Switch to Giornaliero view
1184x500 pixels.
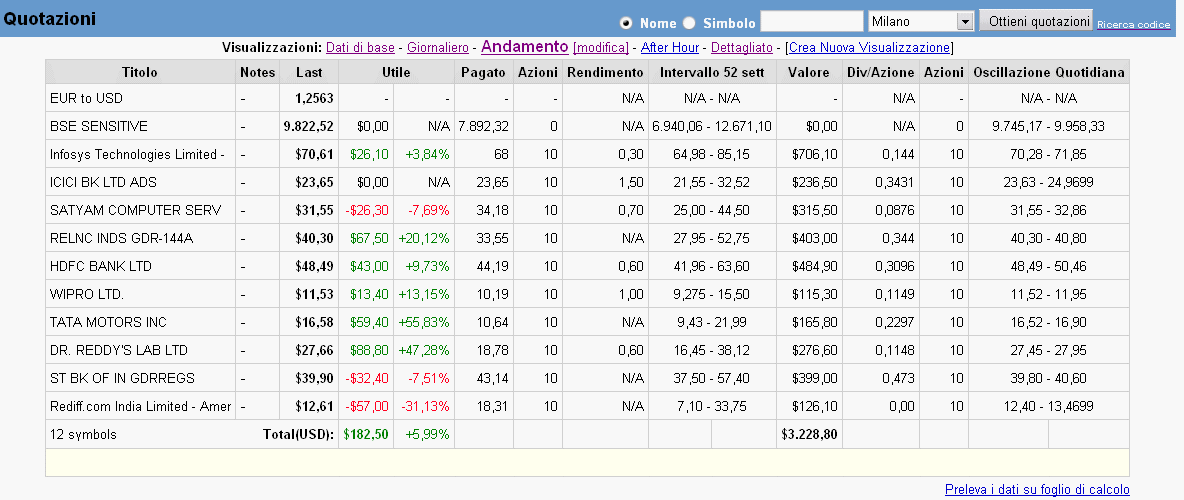[437, 48]
